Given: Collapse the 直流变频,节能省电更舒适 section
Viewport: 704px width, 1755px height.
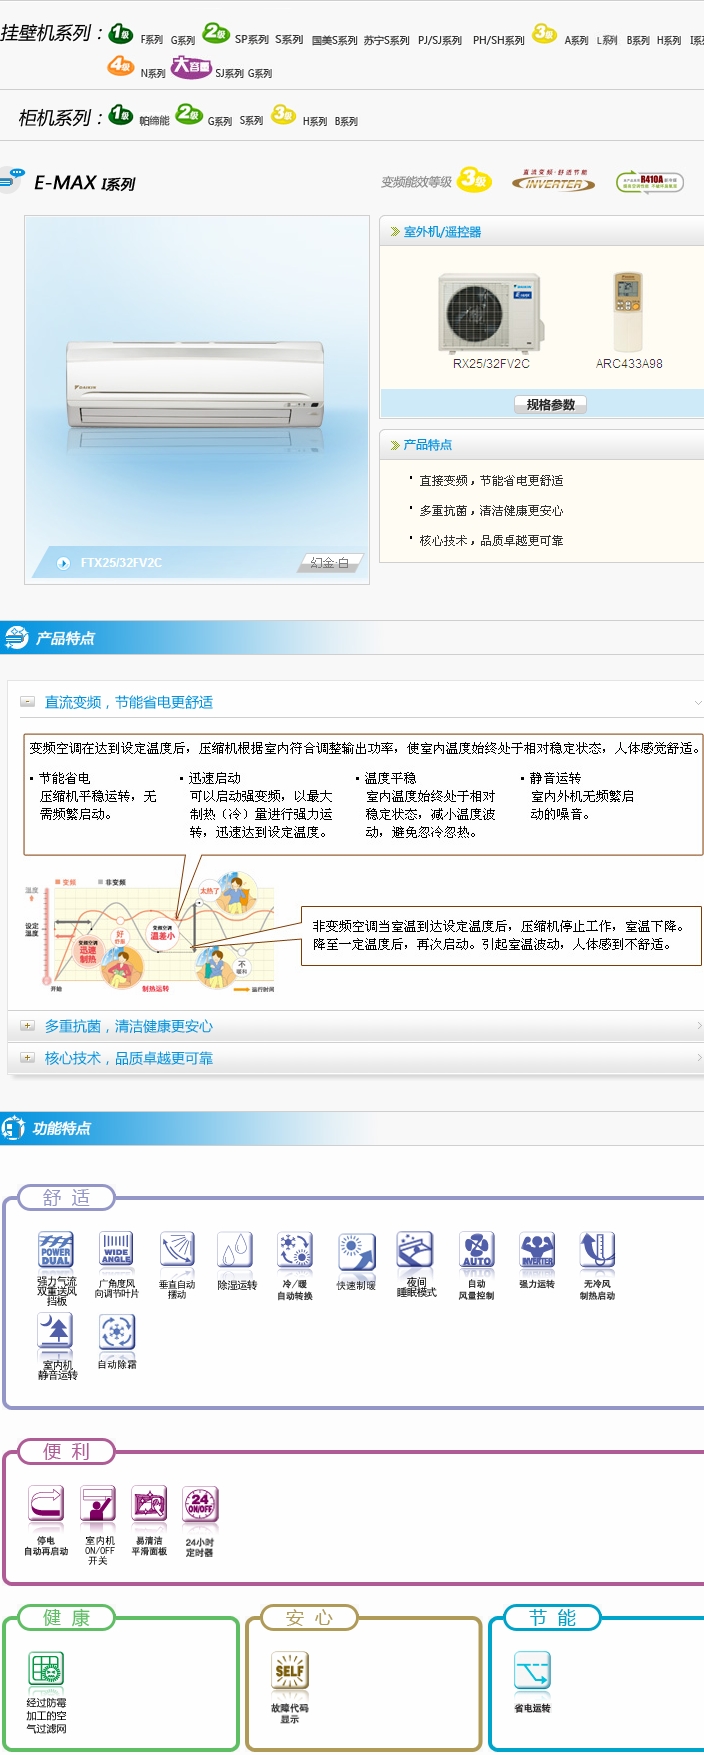Looking at the screenshot, I should click(28, 702).
